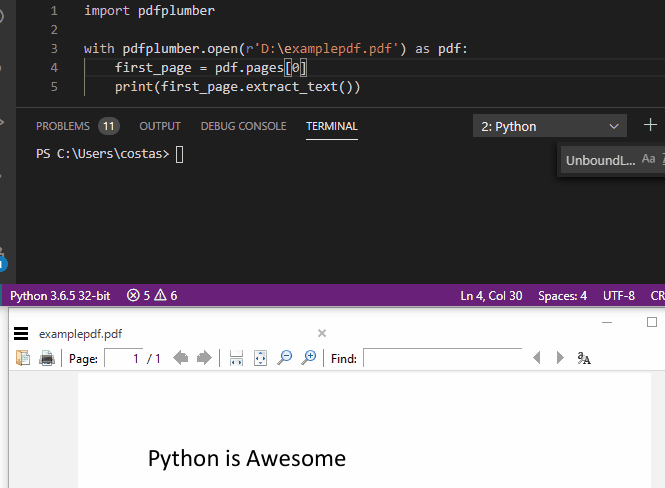Switch to the OUTPUT tab
Image resolution: width=665 pixels, height=488 pixels.
[x=160, y=126]
